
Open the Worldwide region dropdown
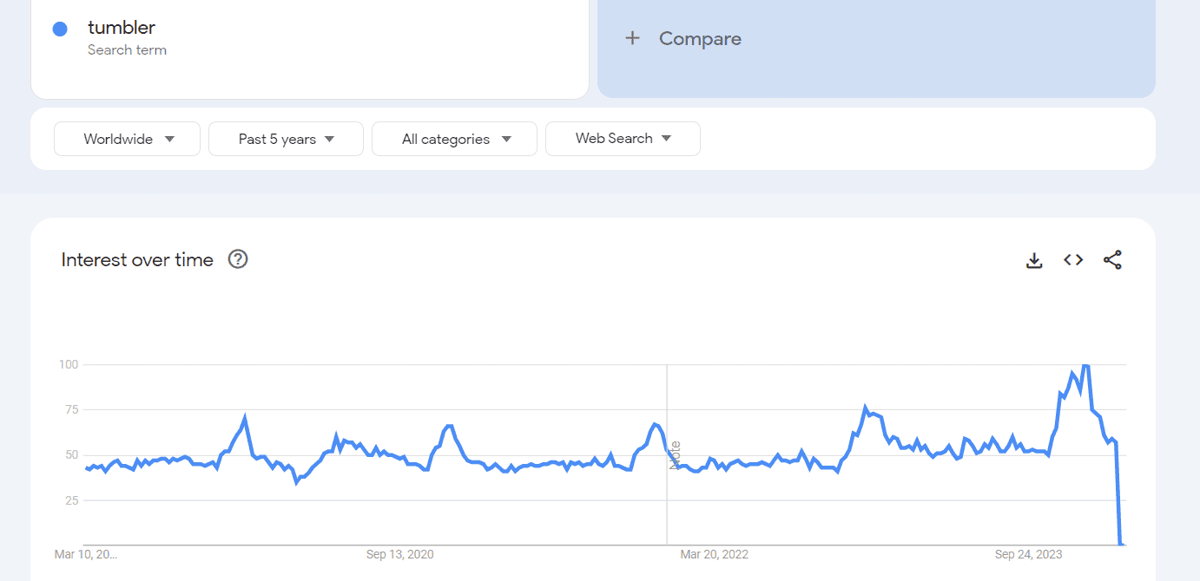(127, 139)
